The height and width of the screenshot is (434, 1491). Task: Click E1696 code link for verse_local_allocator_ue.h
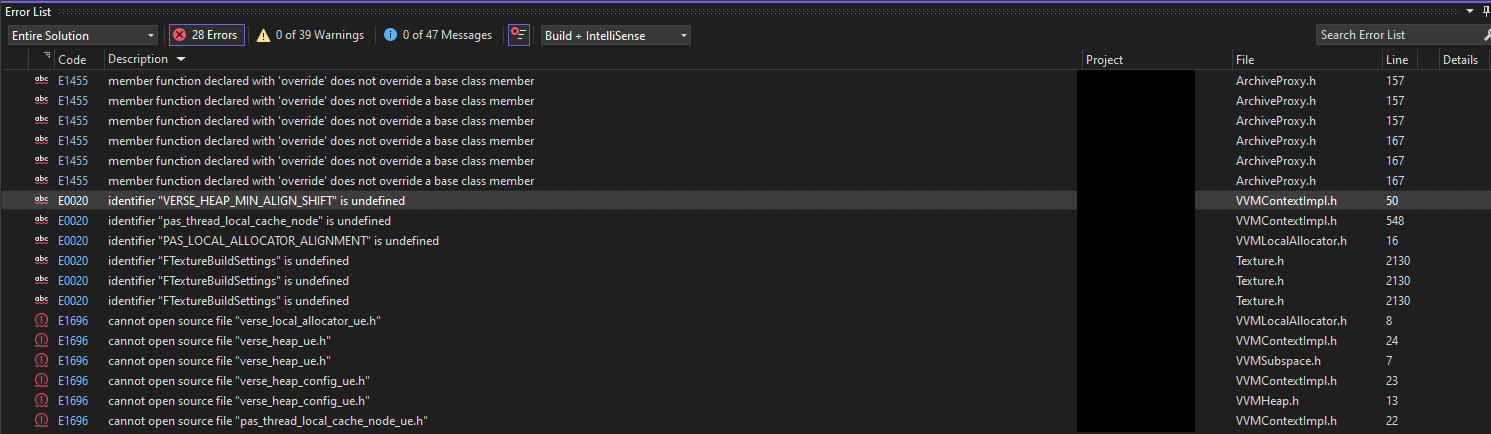(73, 321)
